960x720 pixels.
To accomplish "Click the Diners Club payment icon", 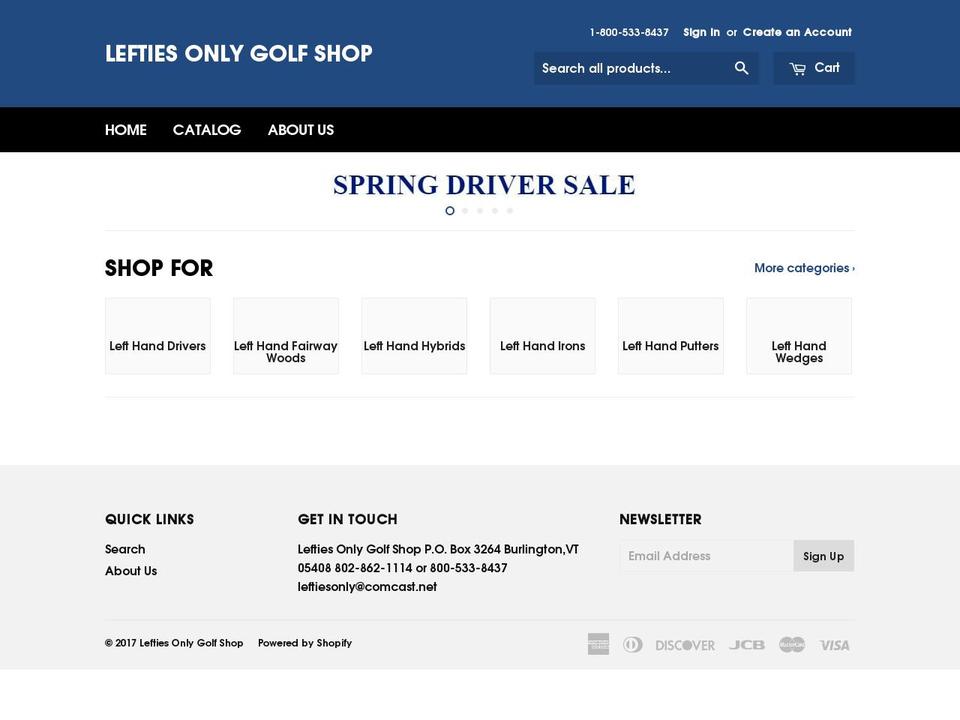I will click(633, 644).
